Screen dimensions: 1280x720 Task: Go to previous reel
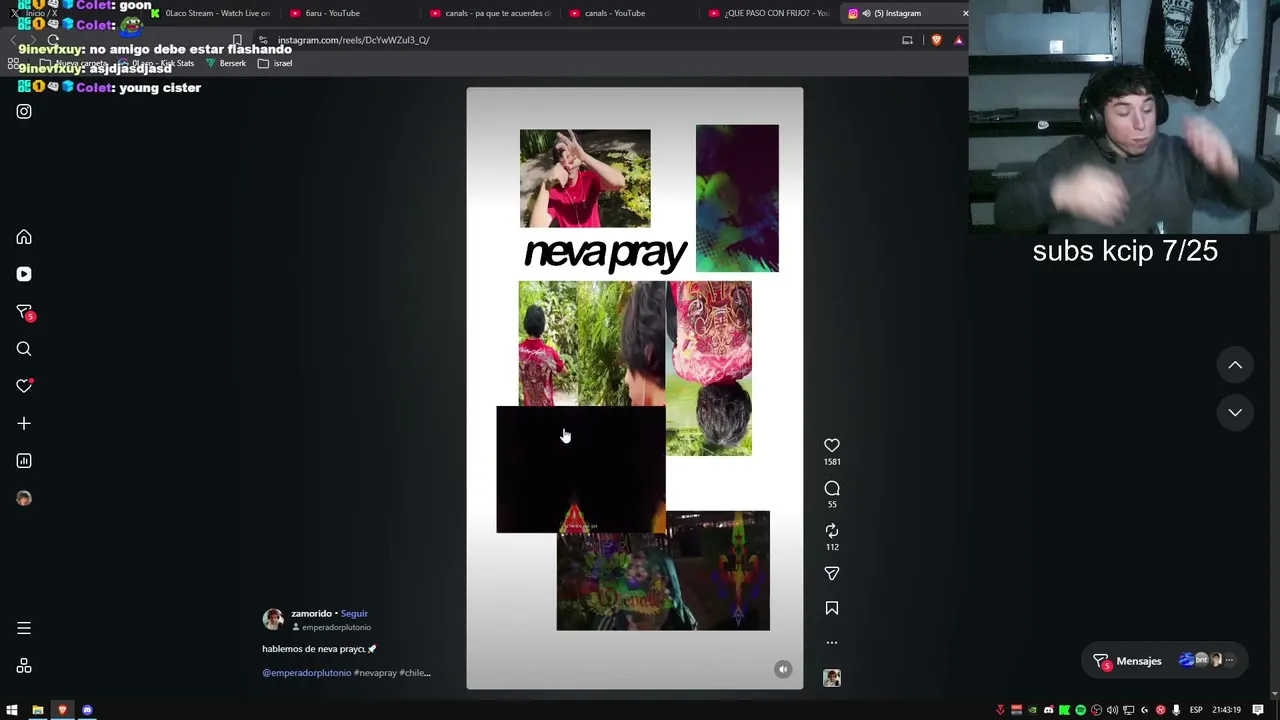pos(1235,365)
